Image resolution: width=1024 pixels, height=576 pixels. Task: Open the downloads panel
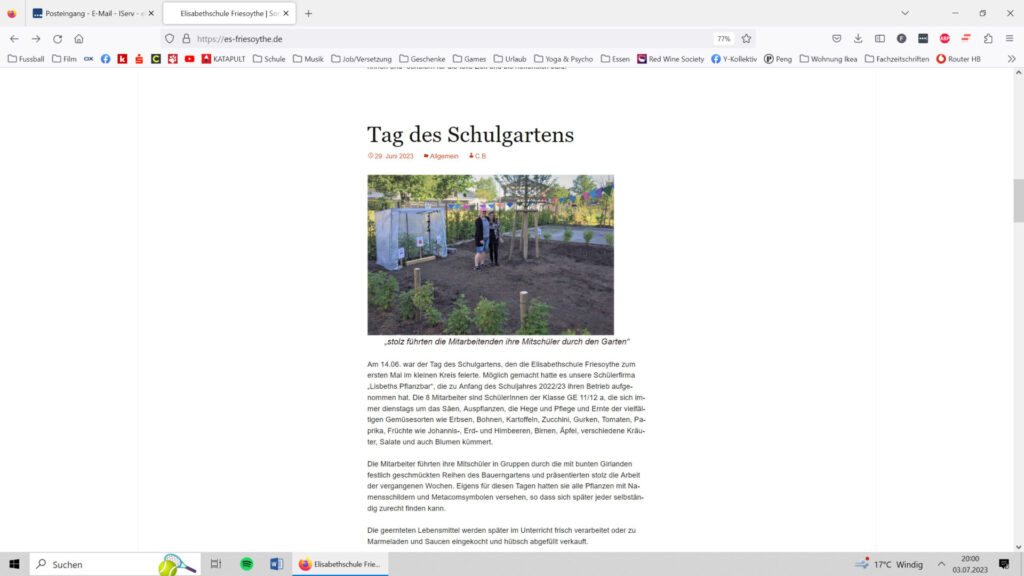point(858,39)
